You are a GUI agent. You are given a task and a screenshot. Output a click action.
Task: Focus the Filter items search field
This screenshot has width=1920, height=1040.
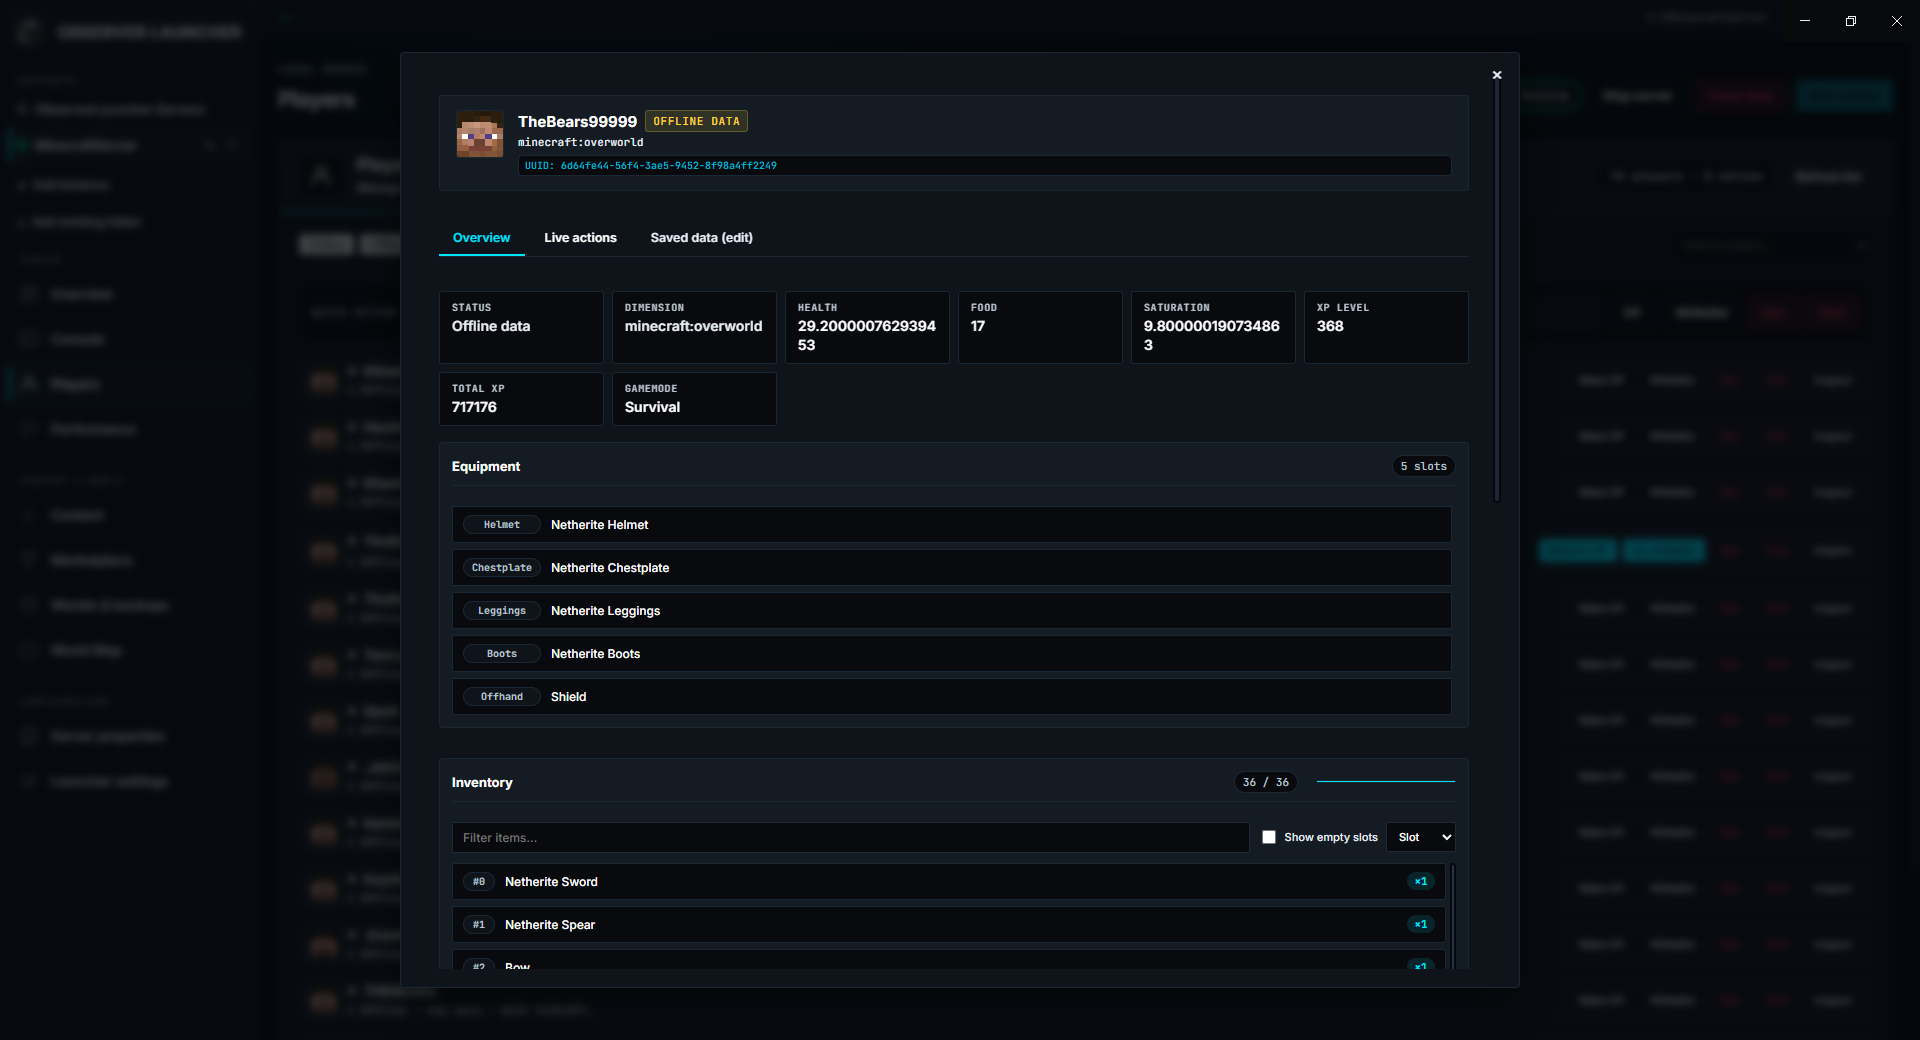coord(851,838)
